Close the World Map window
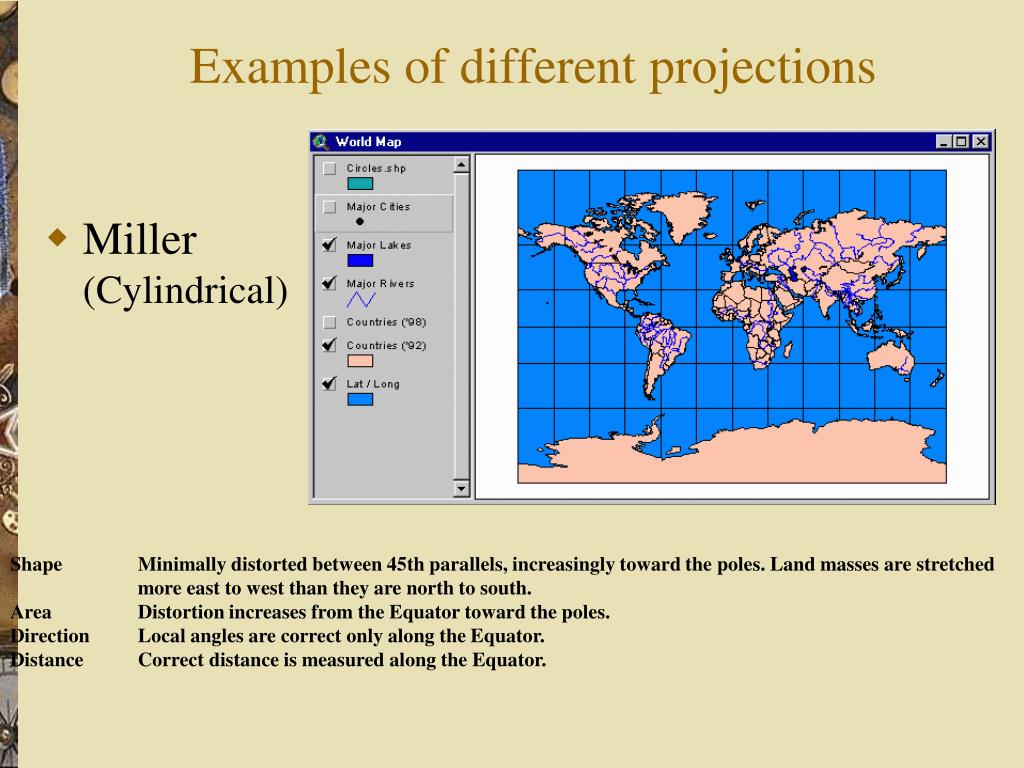The width and height of the screenshot is (1024, 768). coord(981,142)
